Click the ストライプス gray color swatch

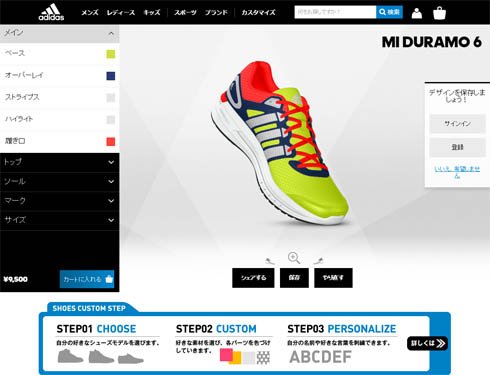point(111,98)
